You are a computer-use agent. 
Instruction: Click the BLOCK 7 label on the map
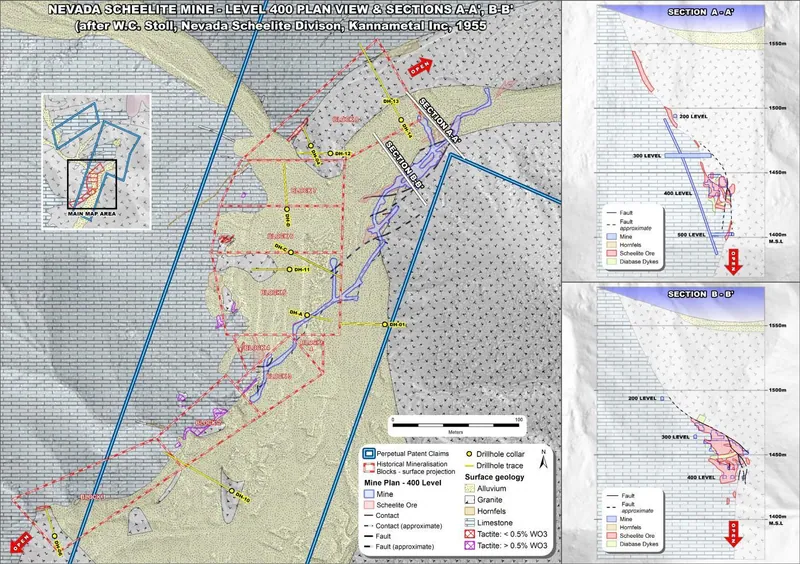point(304,190)
